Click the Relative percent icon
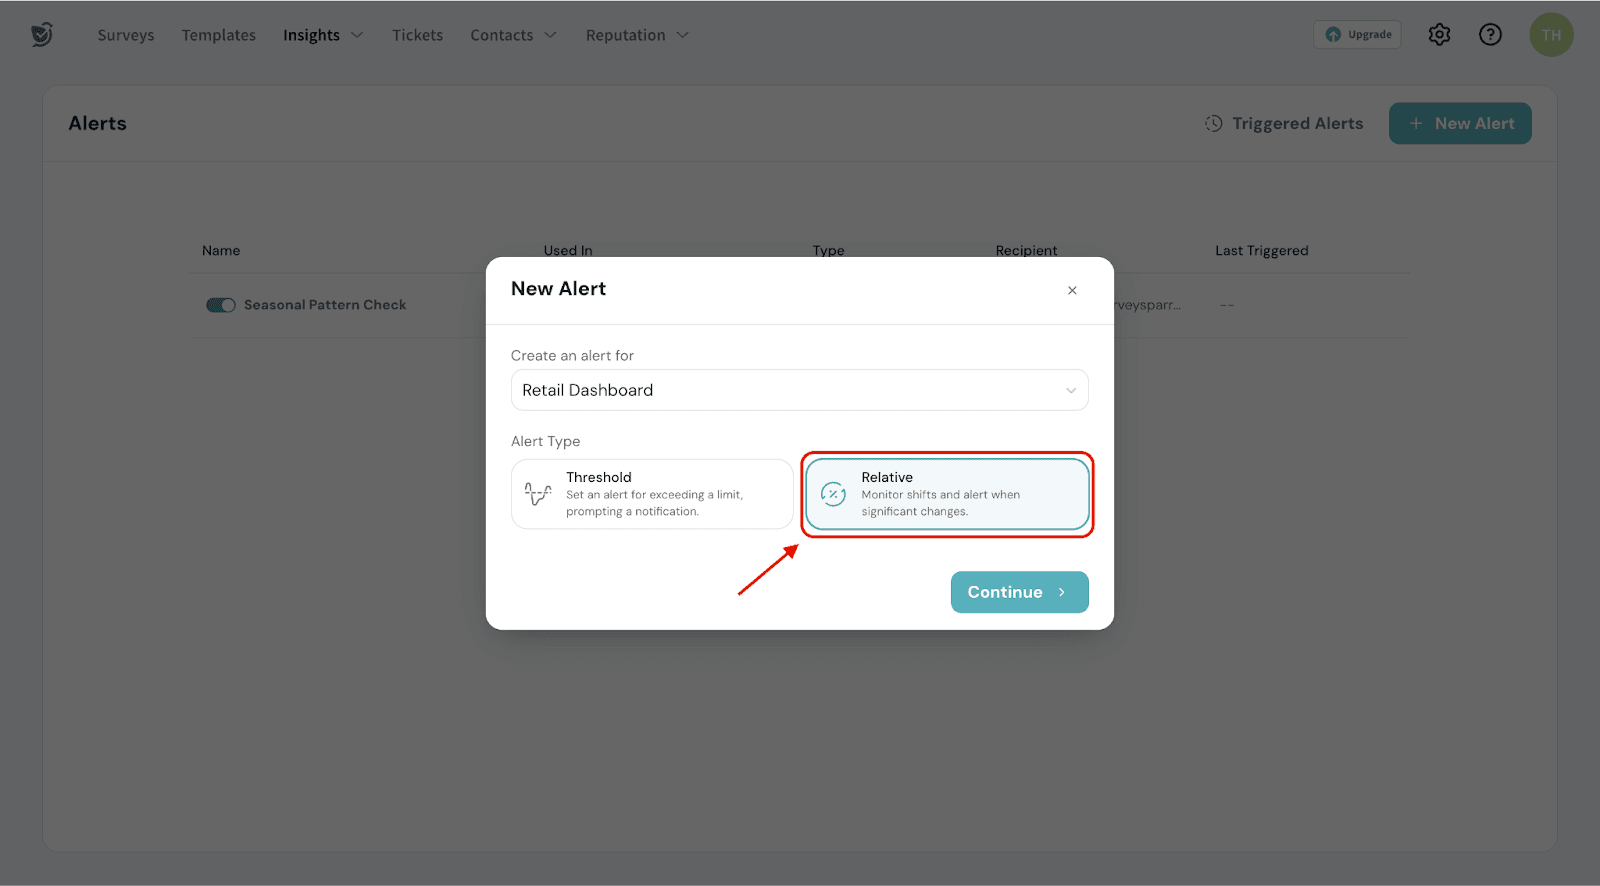Image resolution: width=1600 pixels, height=886 pixels. pyautogui.click(x=833, y=494)
